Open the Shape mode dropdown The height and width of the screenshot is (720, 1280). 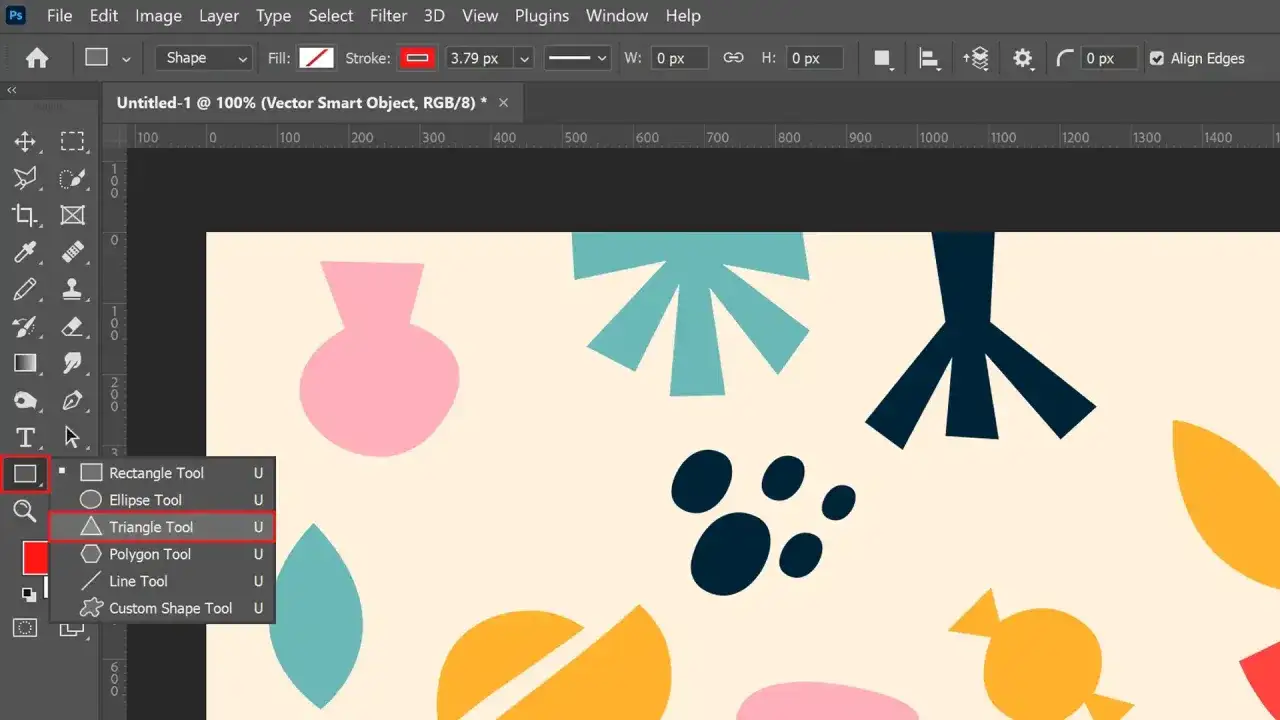pos(204,58)
